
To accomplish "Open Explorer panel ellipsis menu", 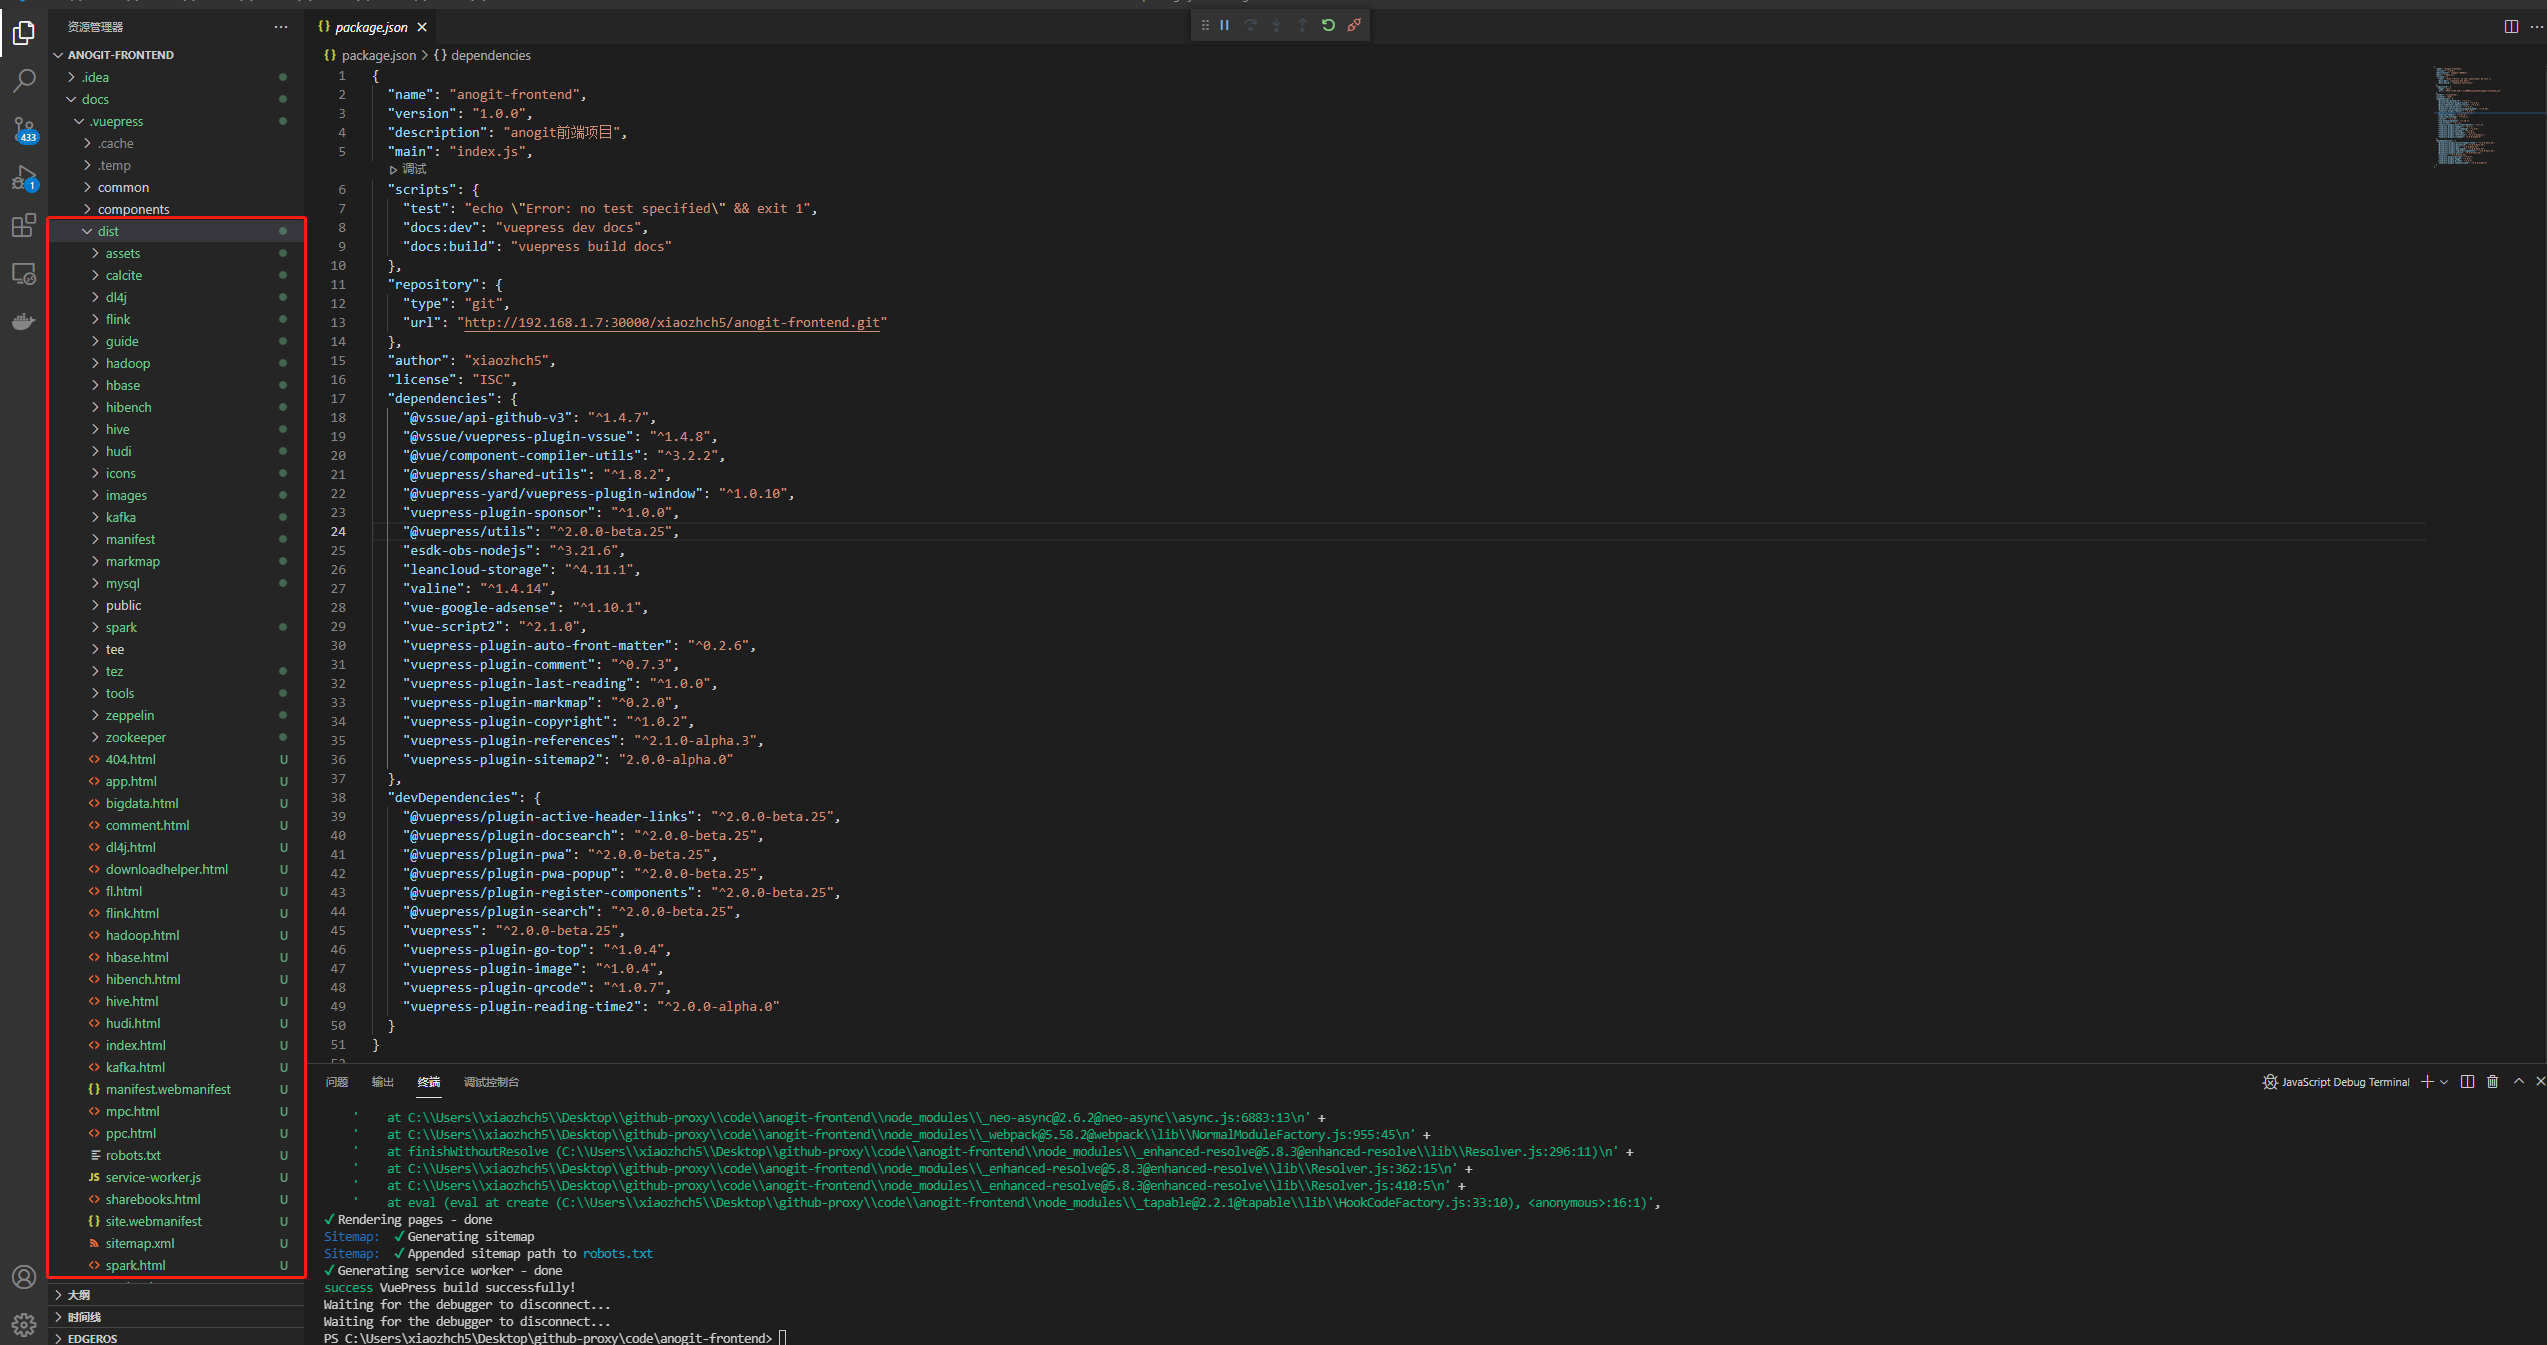I will tap(281, 27).
